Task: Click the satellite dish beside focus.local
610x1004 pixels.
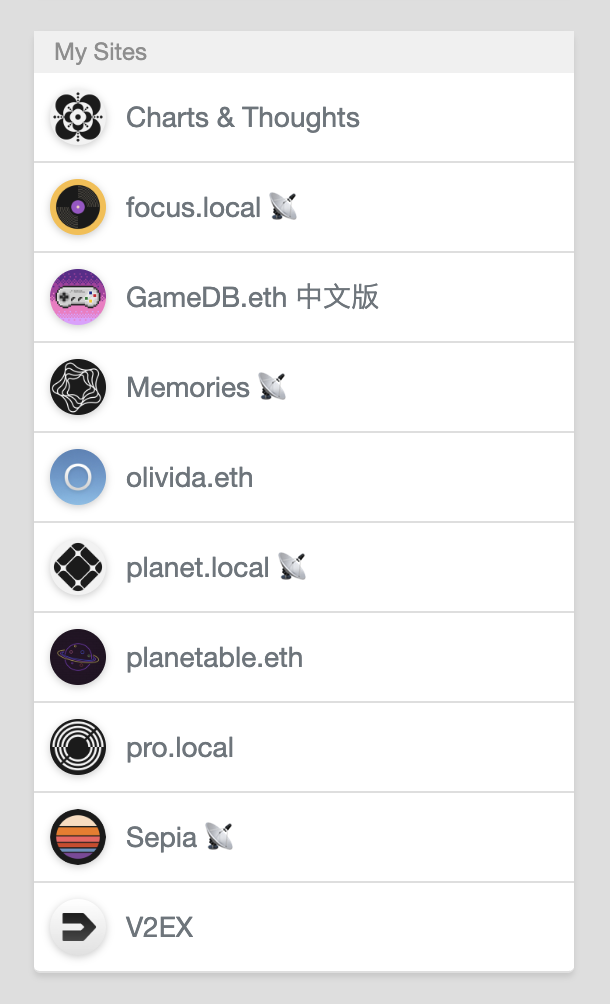Action: (x=283, y=207)
